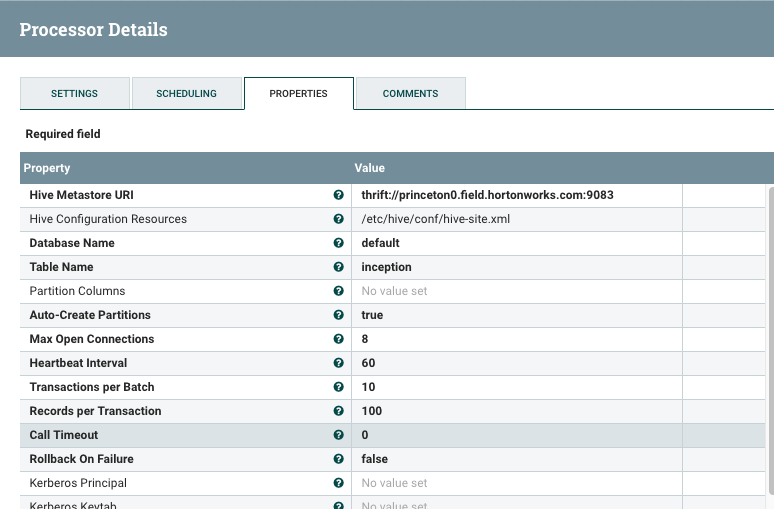
Task: Click help icon for Call Timeout
Action: click(x=338, y=435)
